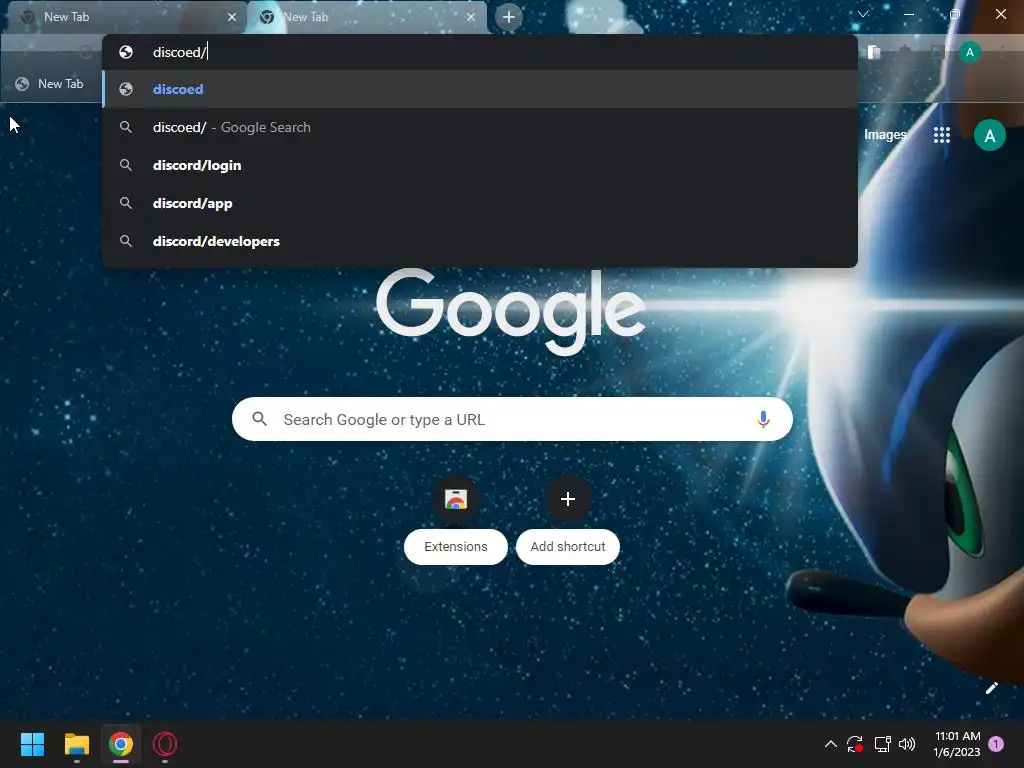Open the Google apps grid
The image size is (1024, 768).
coord(942,135)
